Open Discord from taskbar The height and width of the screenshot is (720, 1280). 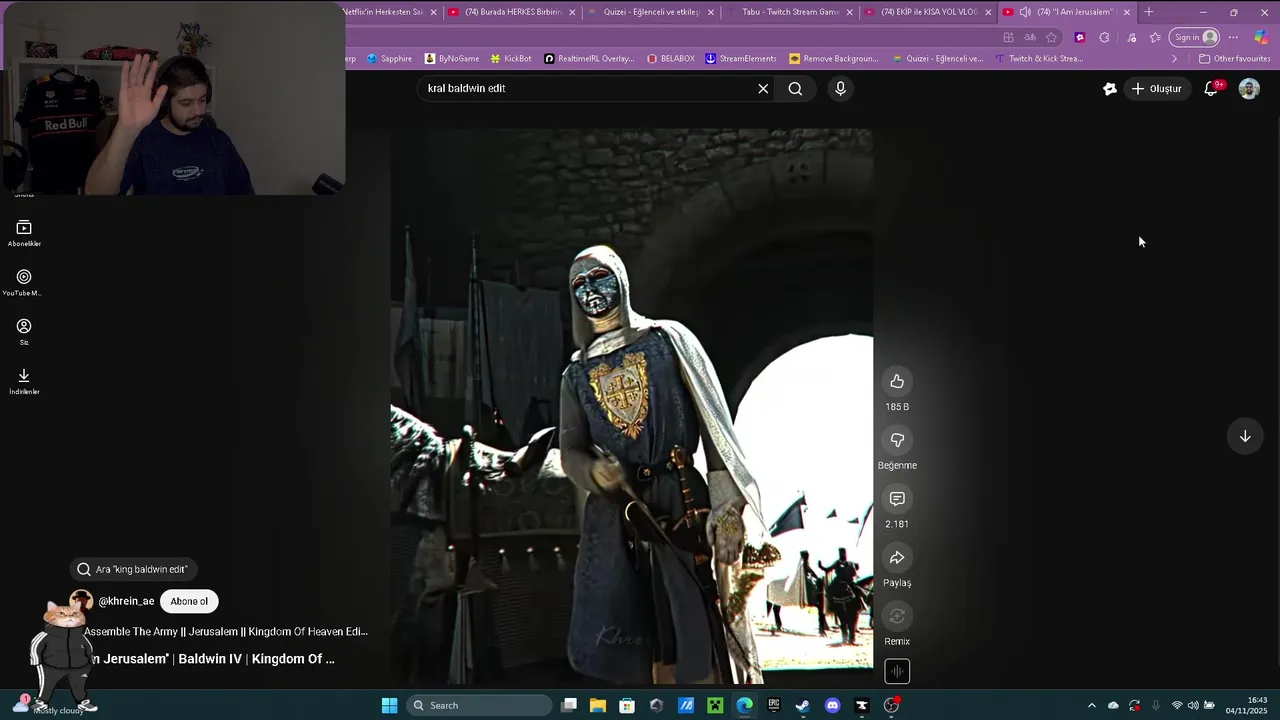[x=832, y=705]
